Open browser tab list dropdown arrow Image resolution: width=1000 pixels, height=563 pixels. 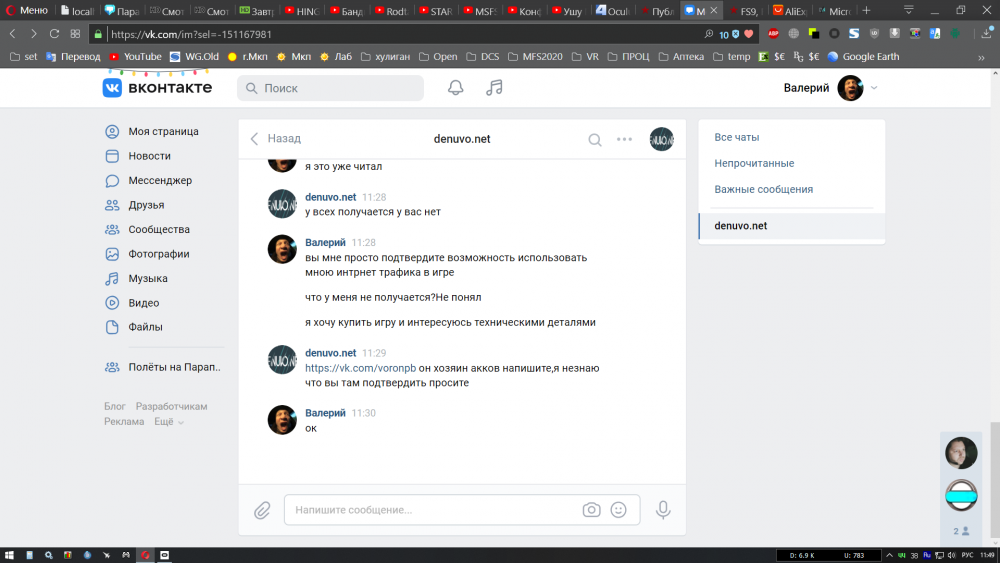909,10
